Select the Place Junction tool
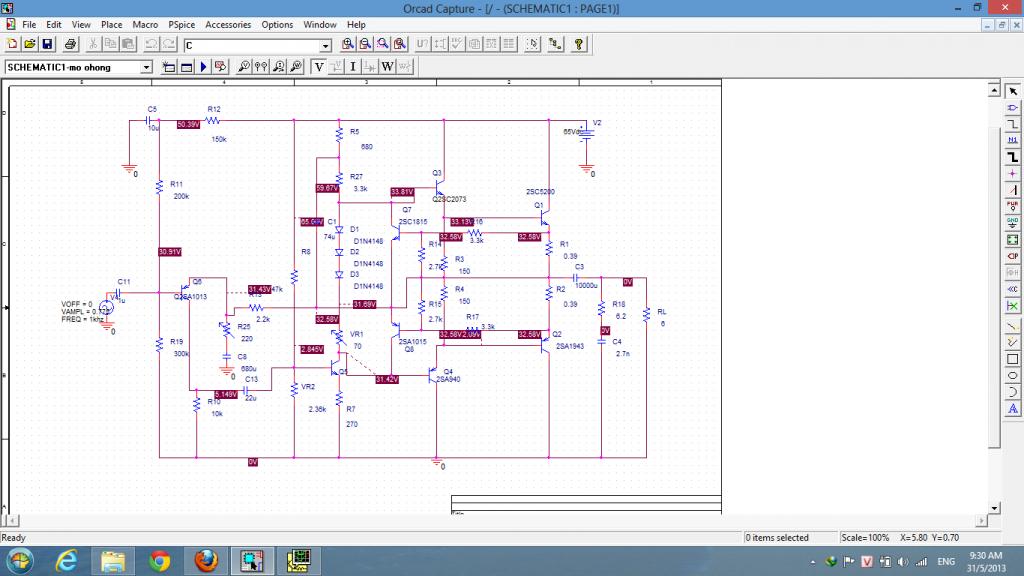Image resolution: width=1024 pixels, height=576 pixels. [x=1012, y=174]
